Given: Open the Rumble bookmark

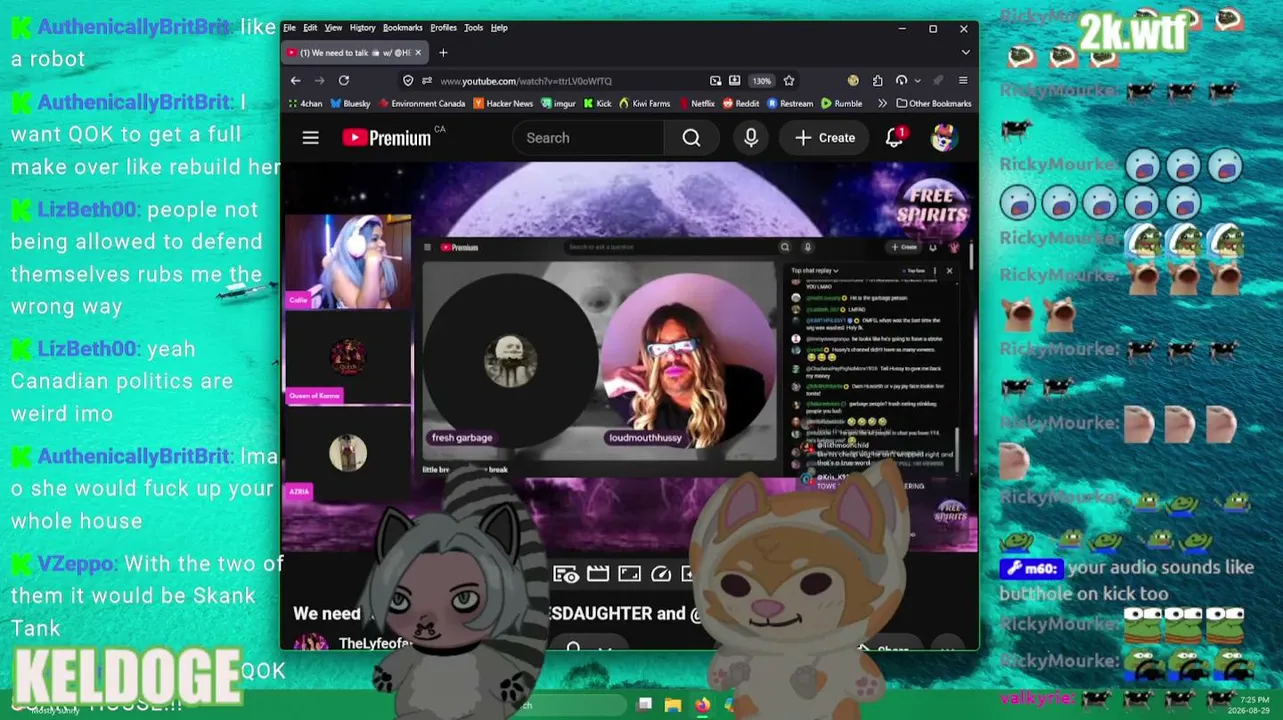Looking at the screenshot, I should [841, 103].
